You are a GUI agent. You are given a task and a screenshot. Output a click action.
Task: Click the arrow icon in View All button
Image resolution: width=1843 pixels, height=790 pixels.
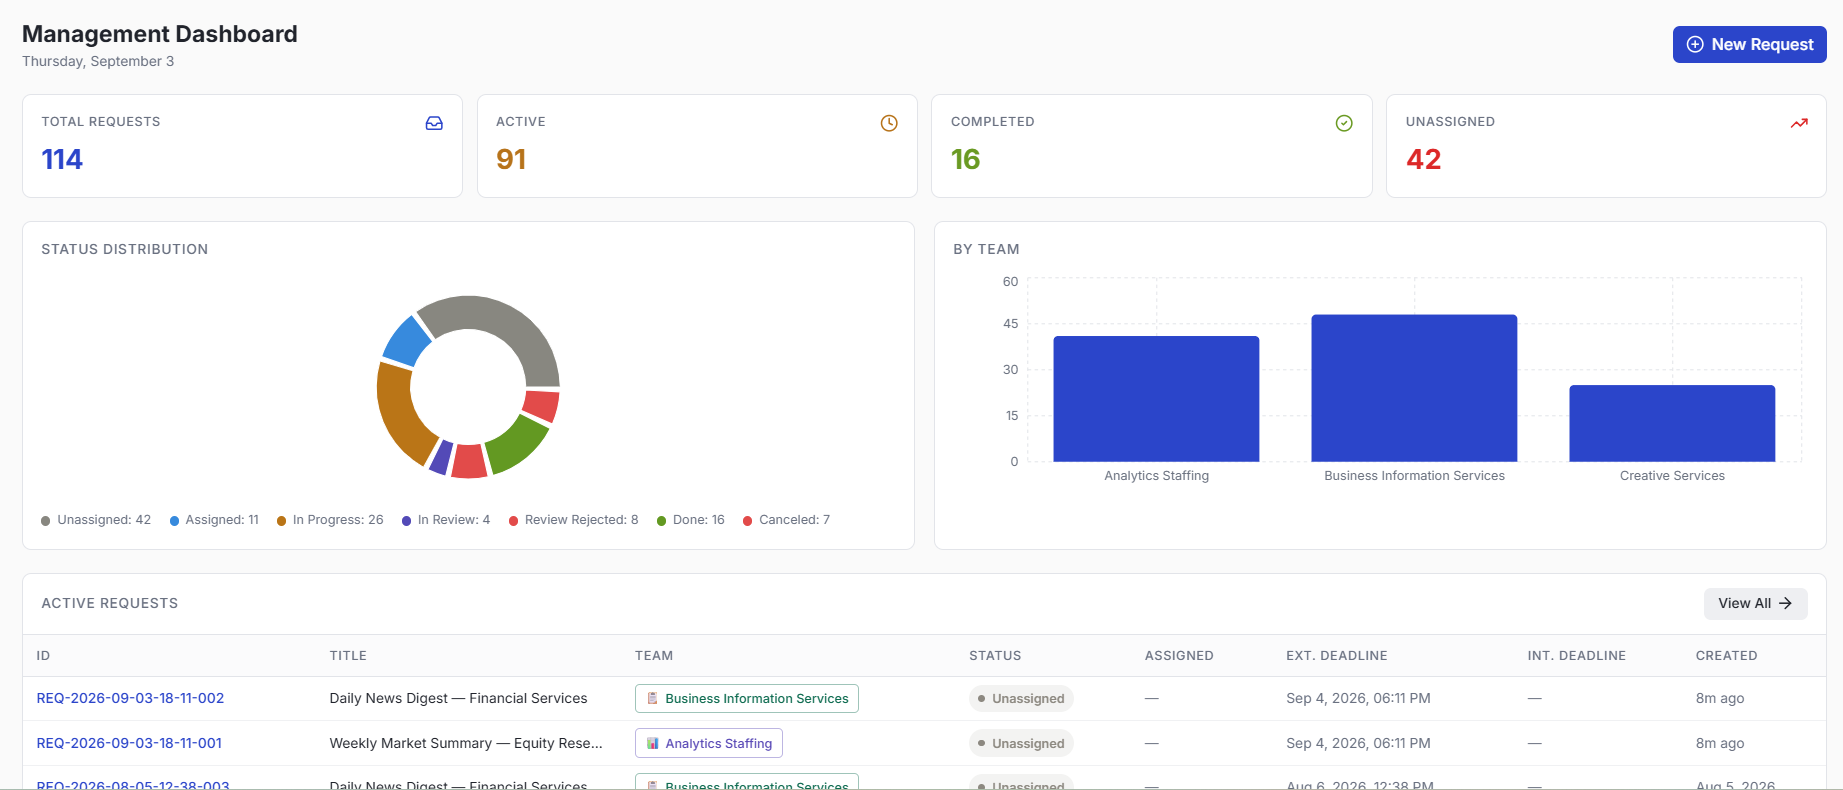pyautogui.click(x=1785, y=603)
